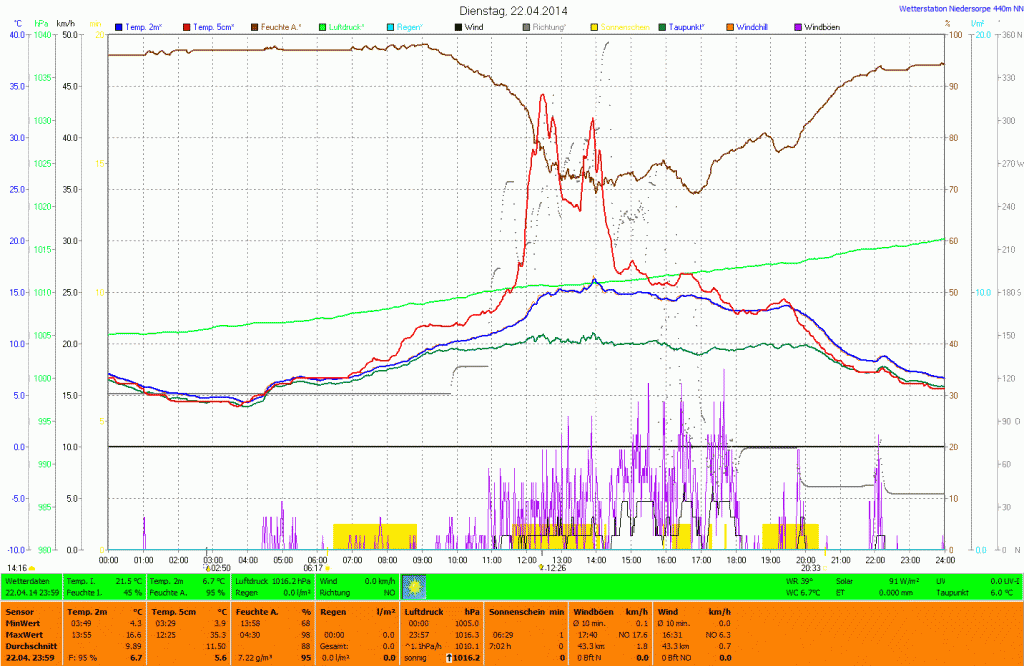Click the blue Temp. 2m legend swatch
Image resolution: width=1024 pixels, height=666 pixels.
coord(120,26)
